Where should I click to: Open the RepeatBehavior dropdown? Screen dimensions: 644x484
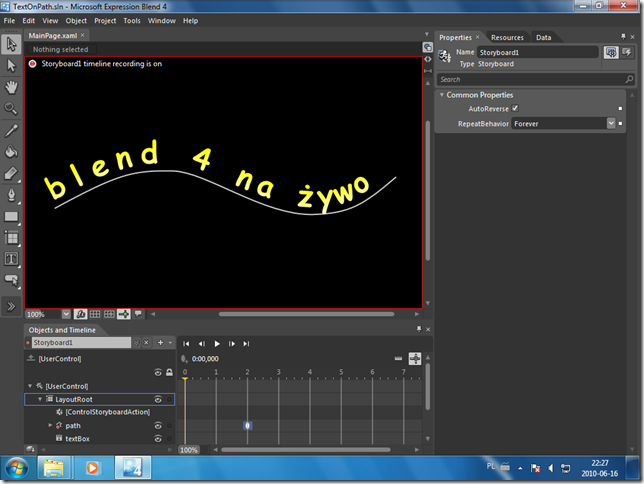[x=611, y=123]
